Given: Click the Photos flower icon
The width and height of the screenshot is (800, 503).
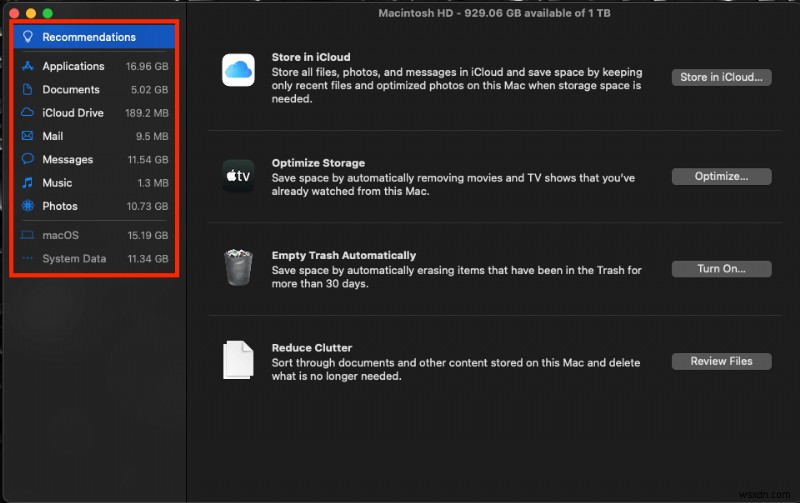Looking at the screenshot, I should [28, 206].
